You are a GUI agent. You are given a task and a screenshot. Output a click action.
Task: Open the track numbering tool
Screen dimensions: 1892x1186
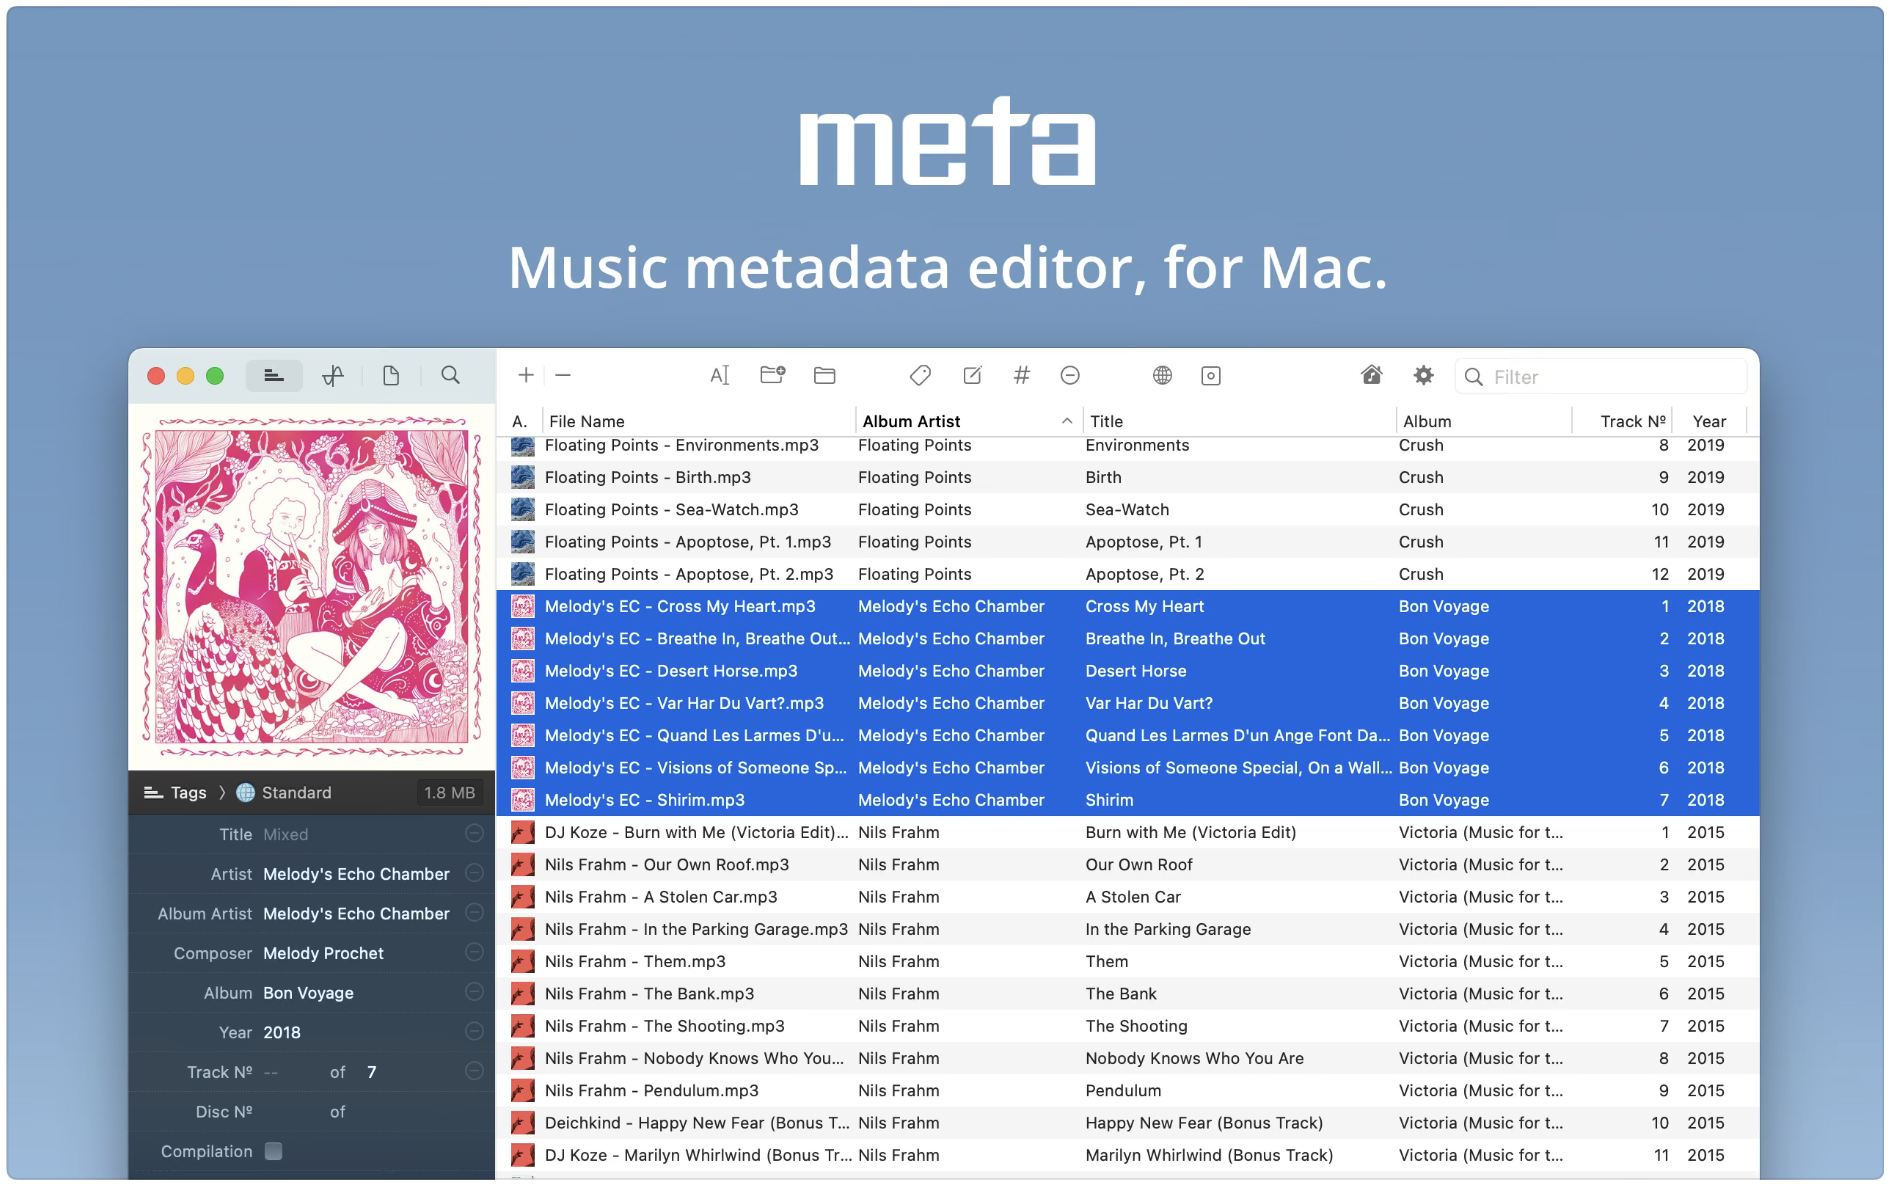click(x=1021, y=375)
